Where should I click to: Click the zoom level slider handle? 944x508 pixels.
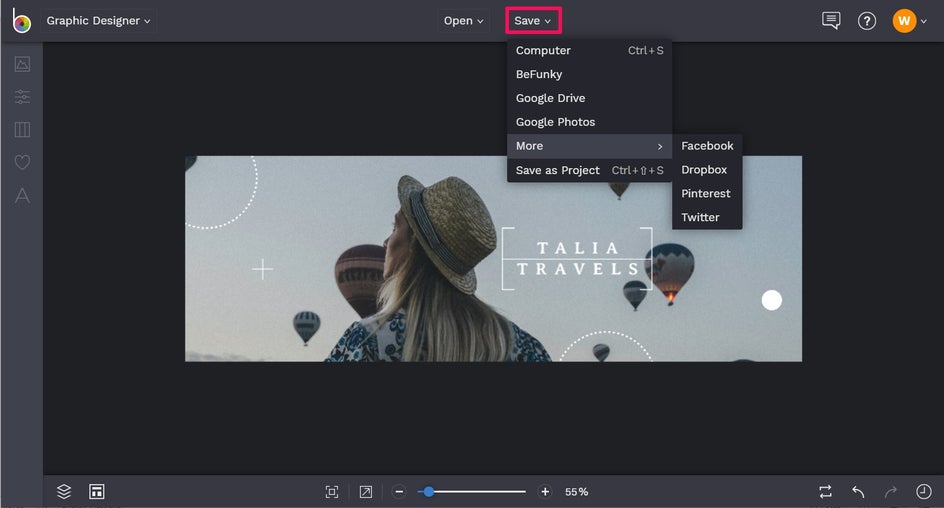[x=429, y=491]
